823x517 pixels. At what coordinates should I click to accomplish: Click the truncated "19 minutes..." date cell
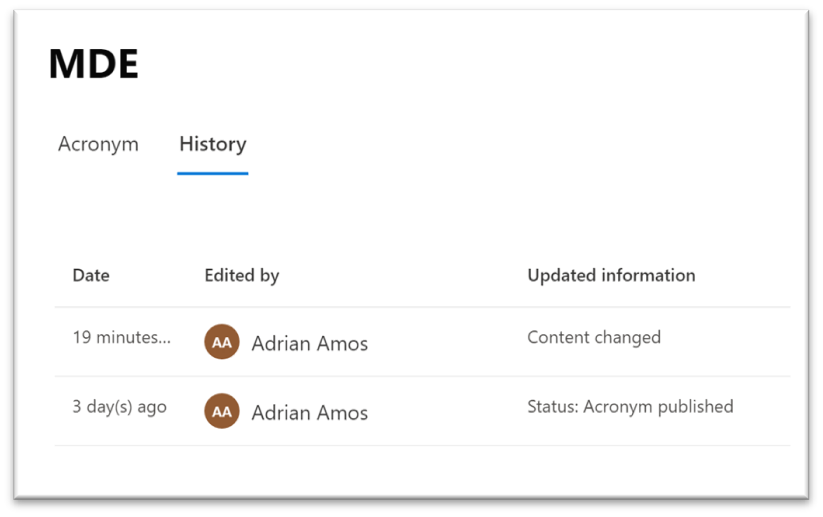pos(121,337)
